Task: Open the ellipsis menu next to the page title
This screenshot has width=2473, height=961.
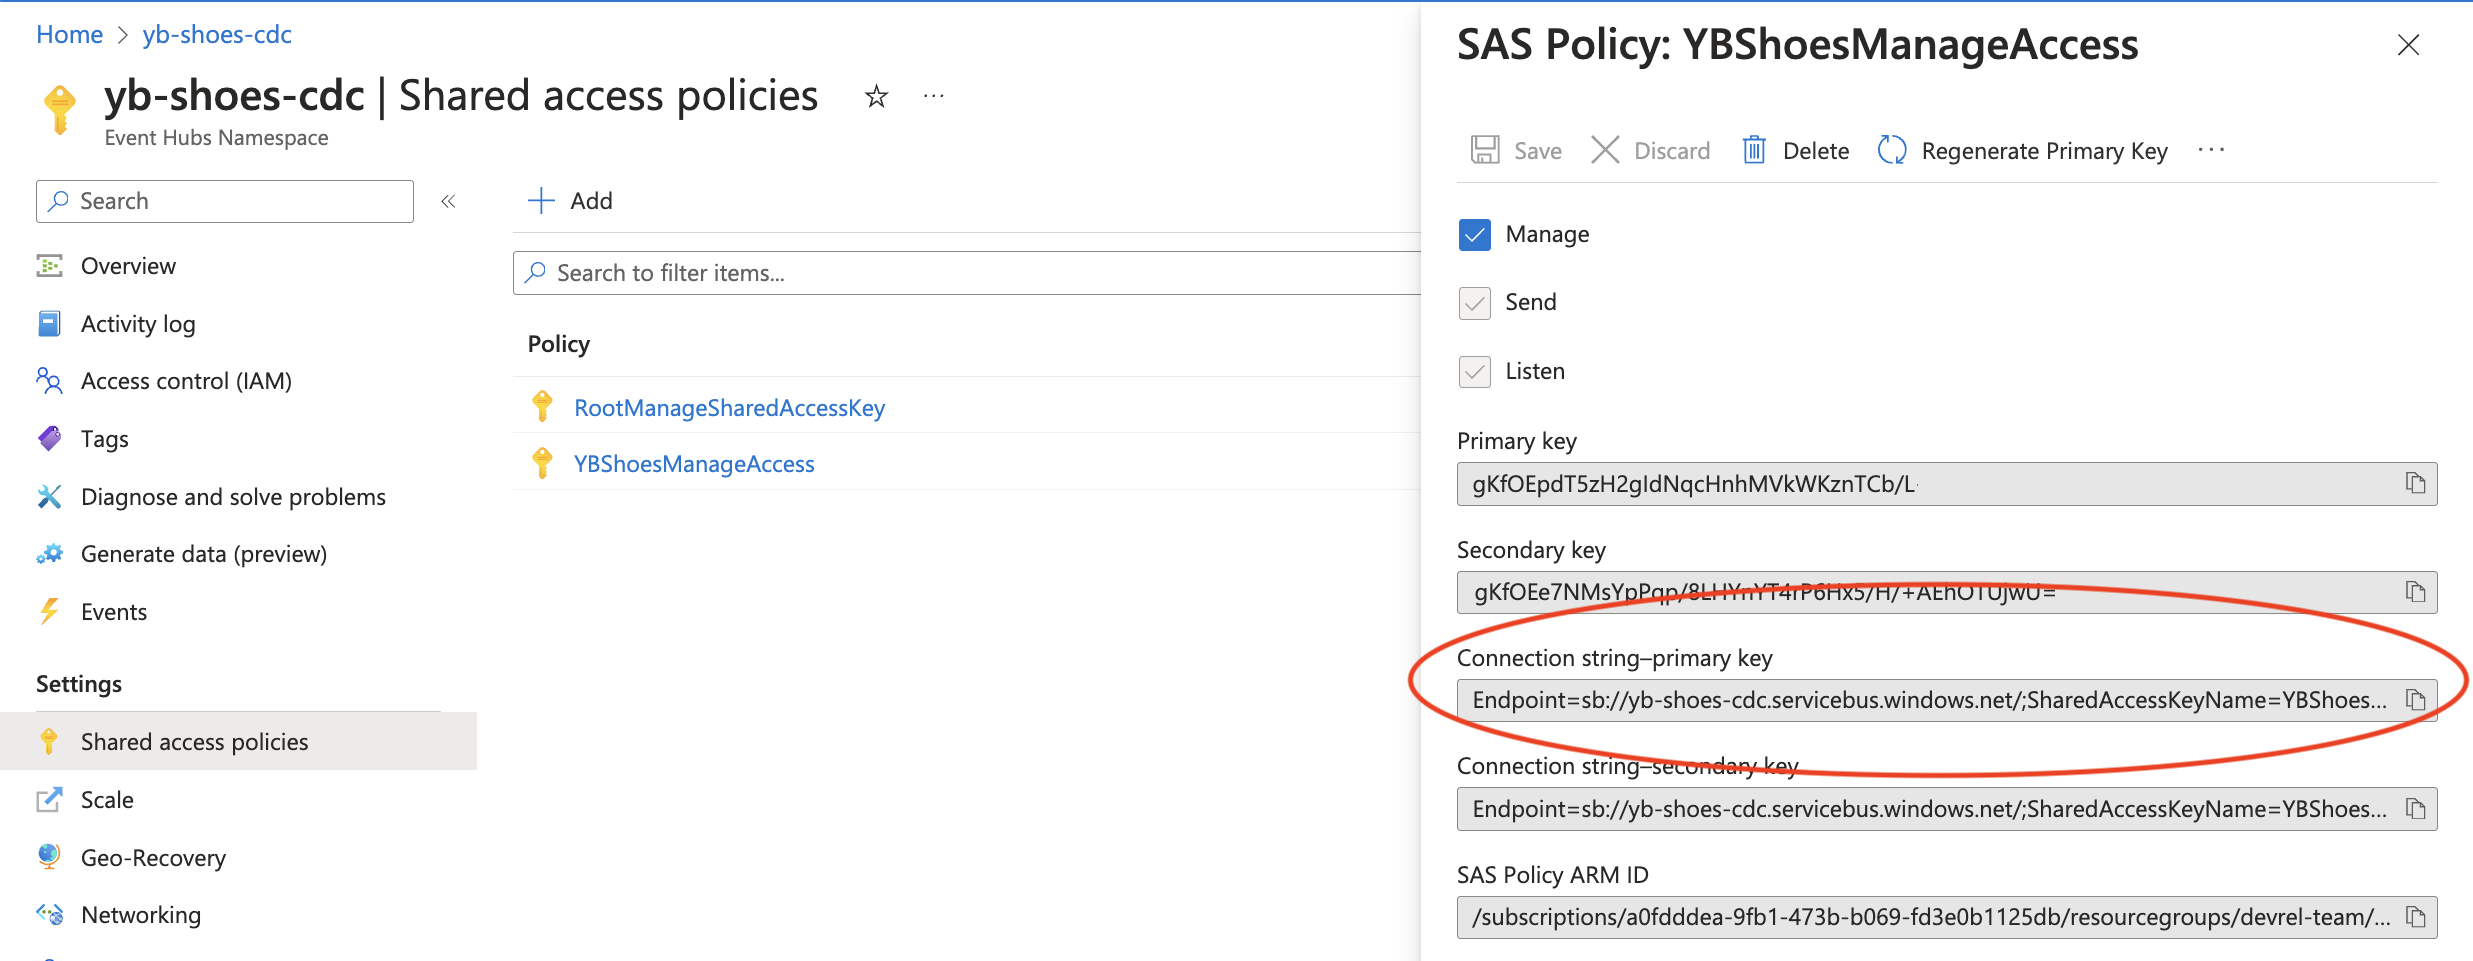Action: [932, 96]
